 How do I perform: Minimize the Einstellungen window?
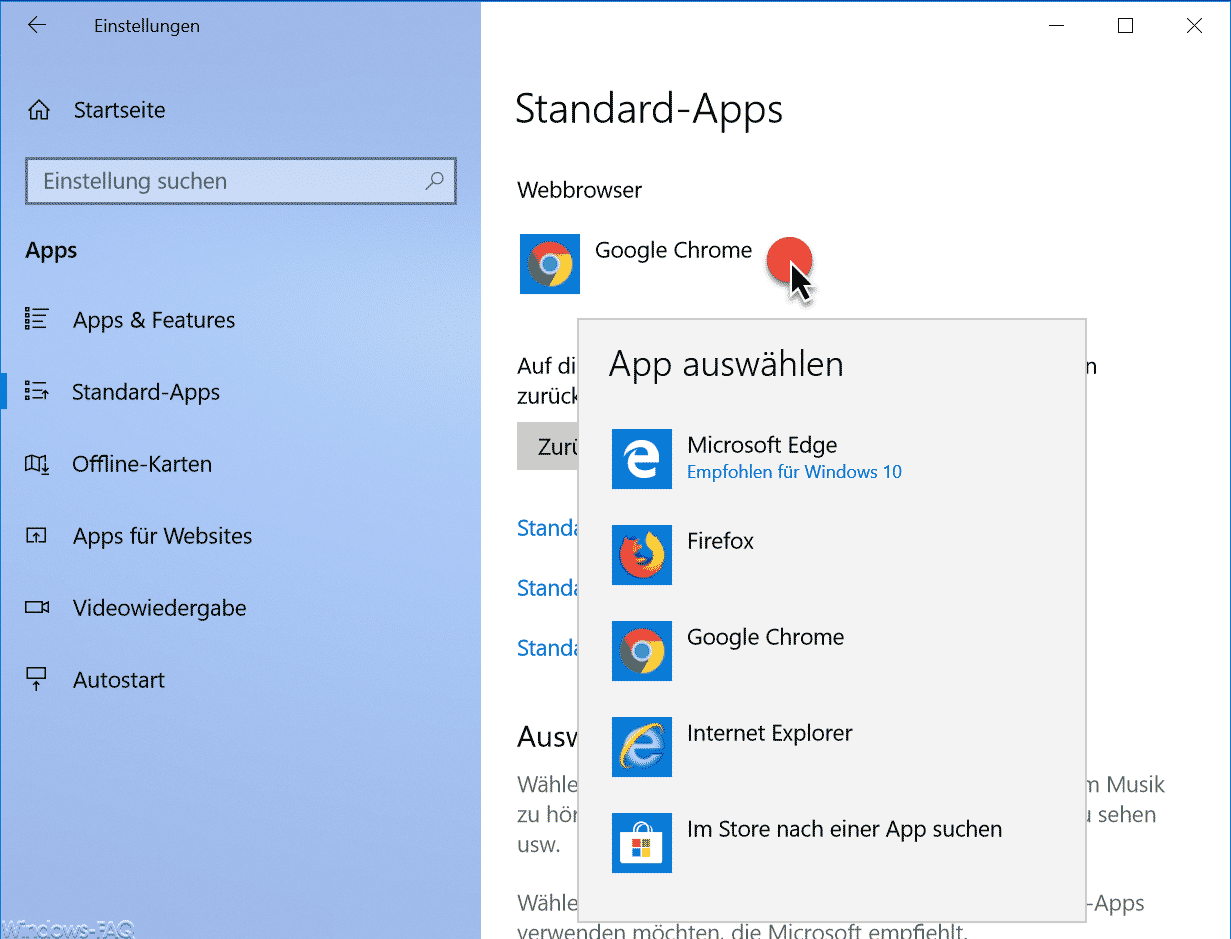(x=1056, y=26)
